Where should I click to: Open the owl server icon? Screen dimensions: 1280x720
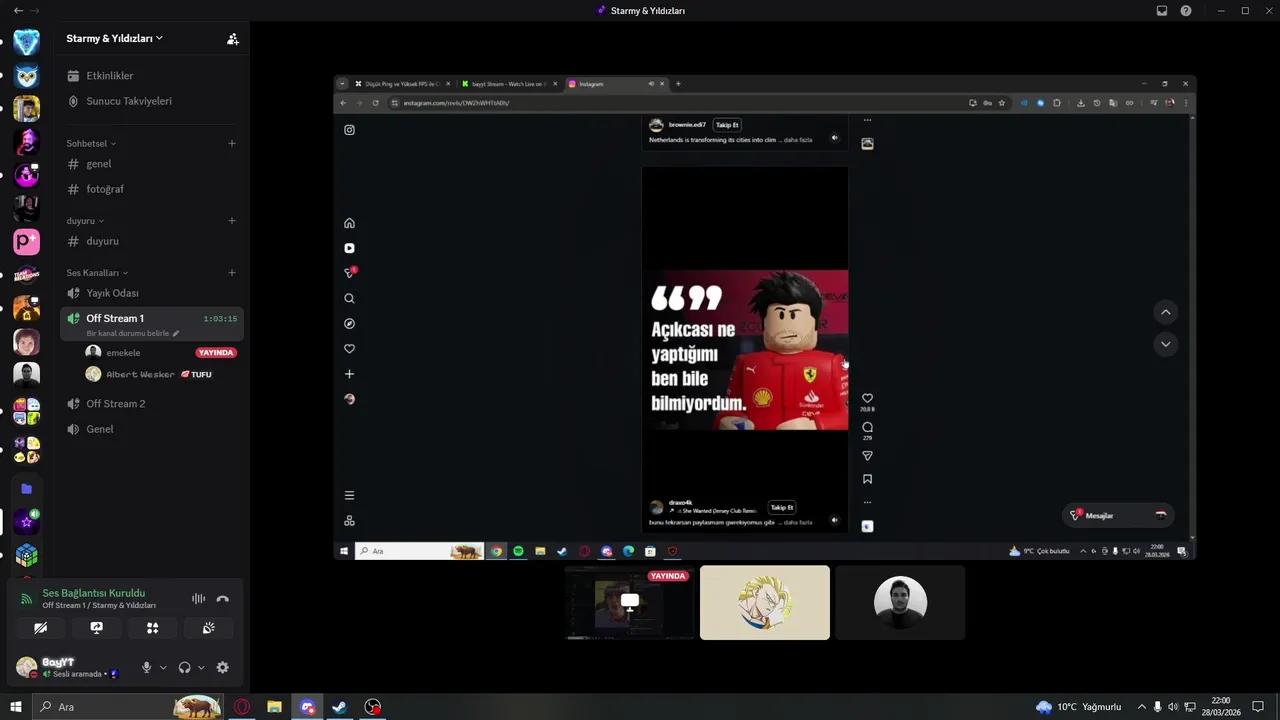[x=27, y=76]
